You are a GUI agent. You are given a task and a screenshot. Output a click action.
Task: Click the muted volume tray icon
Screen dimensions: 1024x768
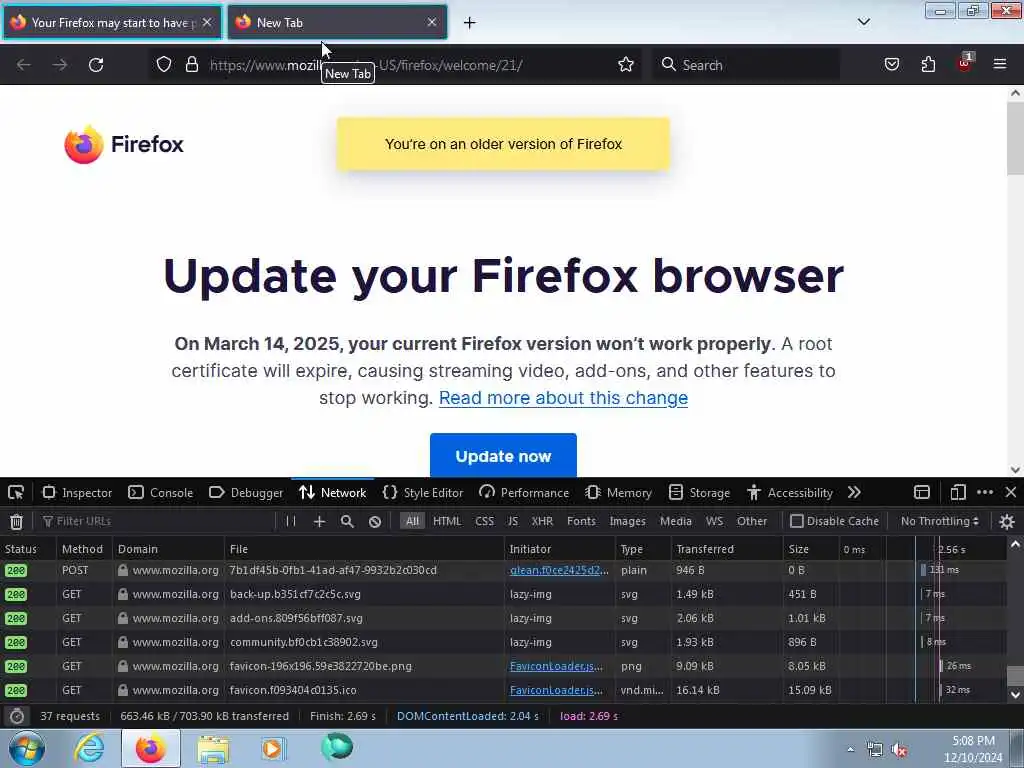pos(900,750)
